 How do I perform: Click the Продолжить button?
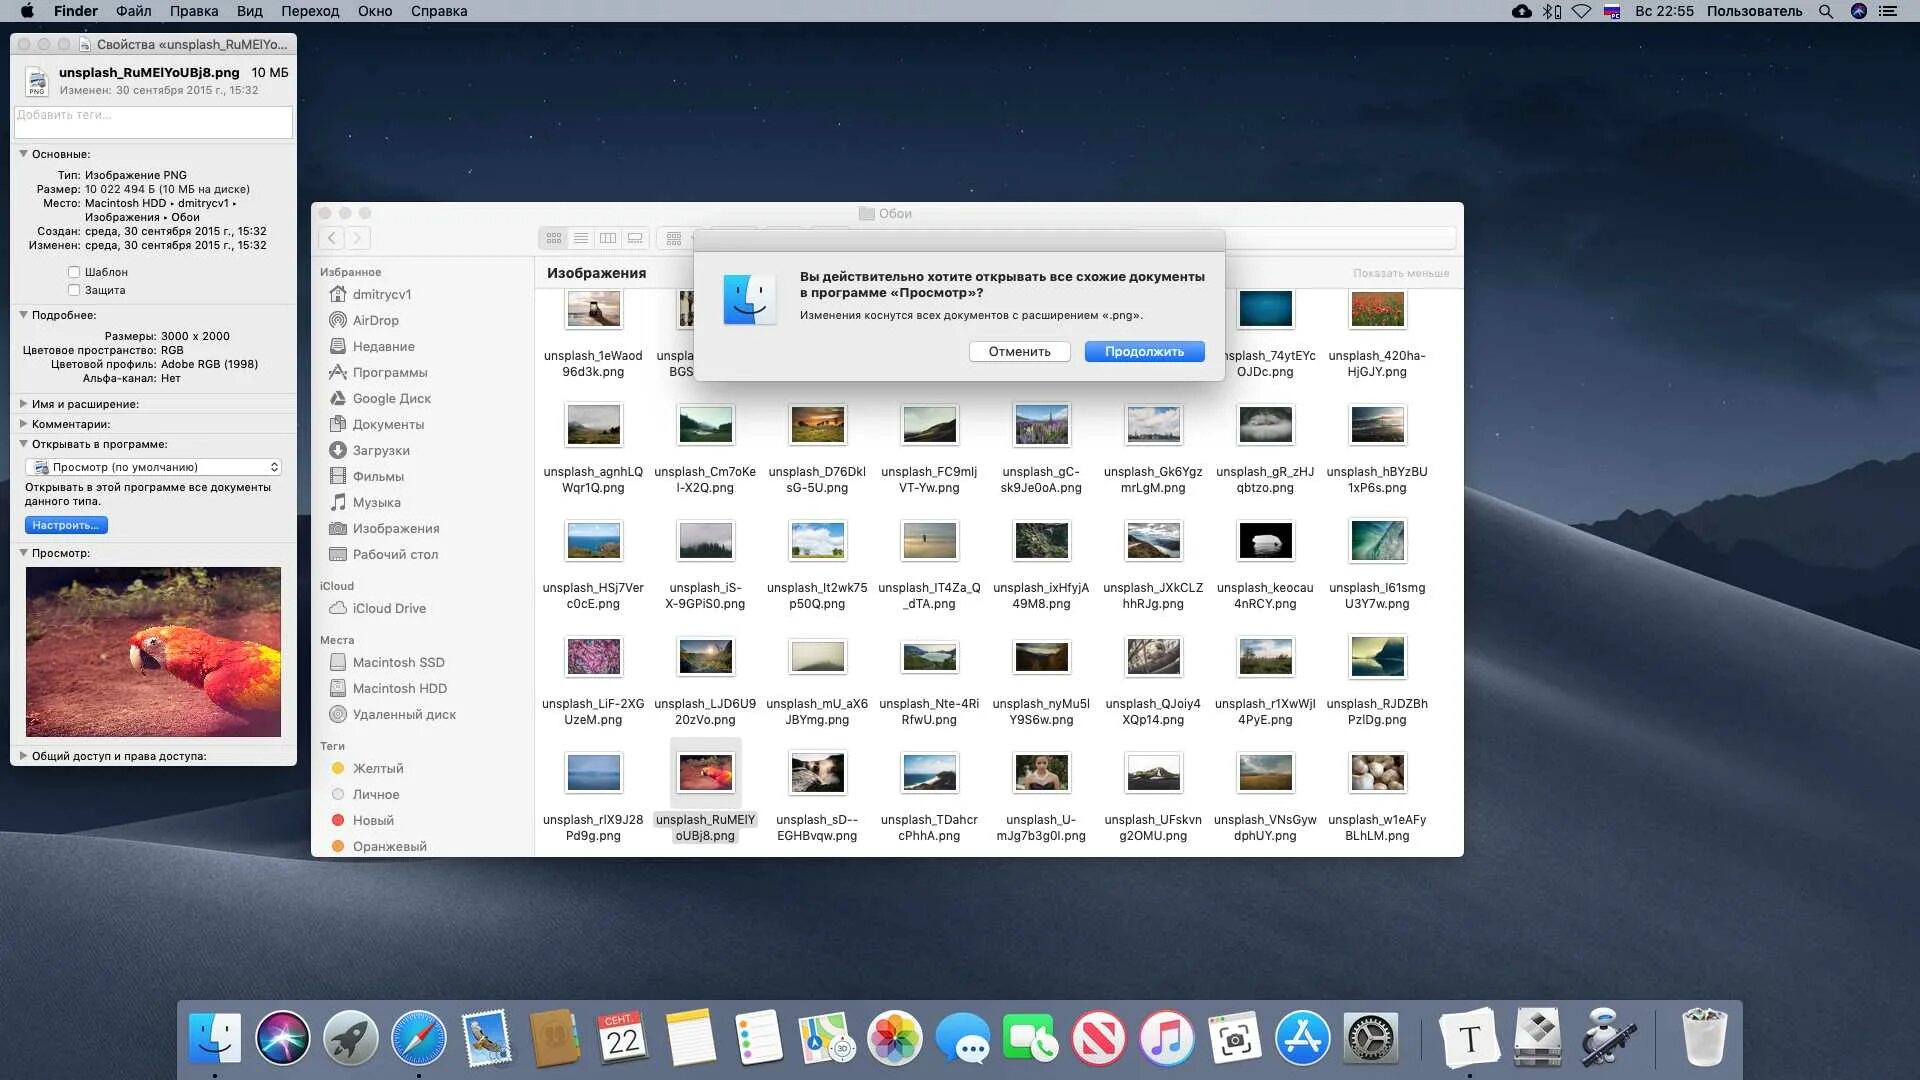[x=1144, y=352]
